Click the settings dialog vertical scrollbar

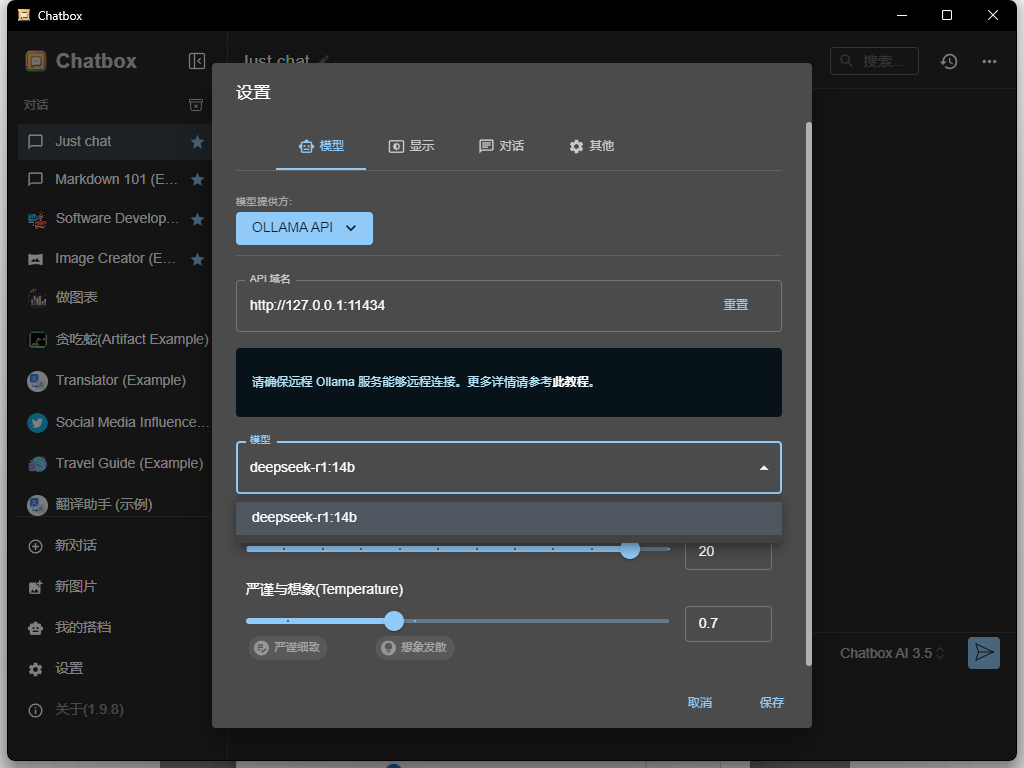(808, 394)
